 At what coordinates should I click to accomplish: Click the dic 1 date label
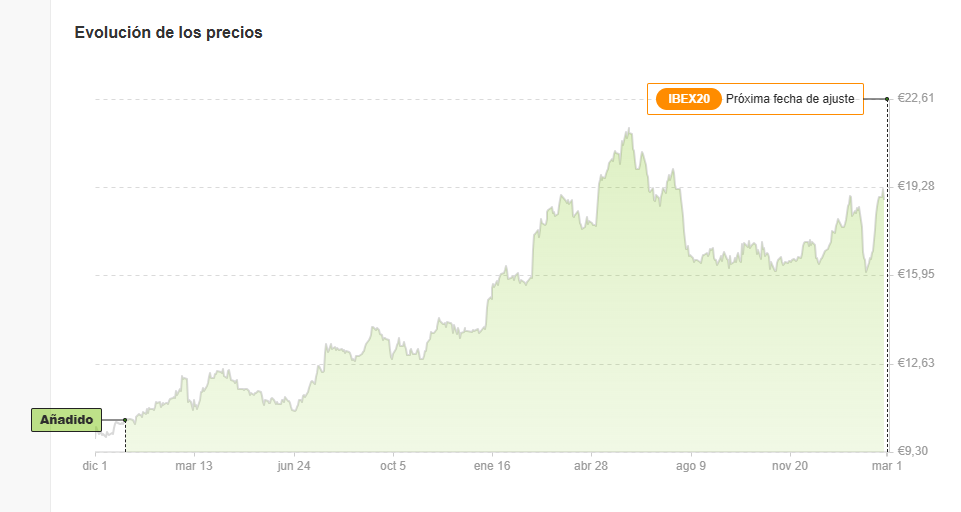(x=95, y=466)
